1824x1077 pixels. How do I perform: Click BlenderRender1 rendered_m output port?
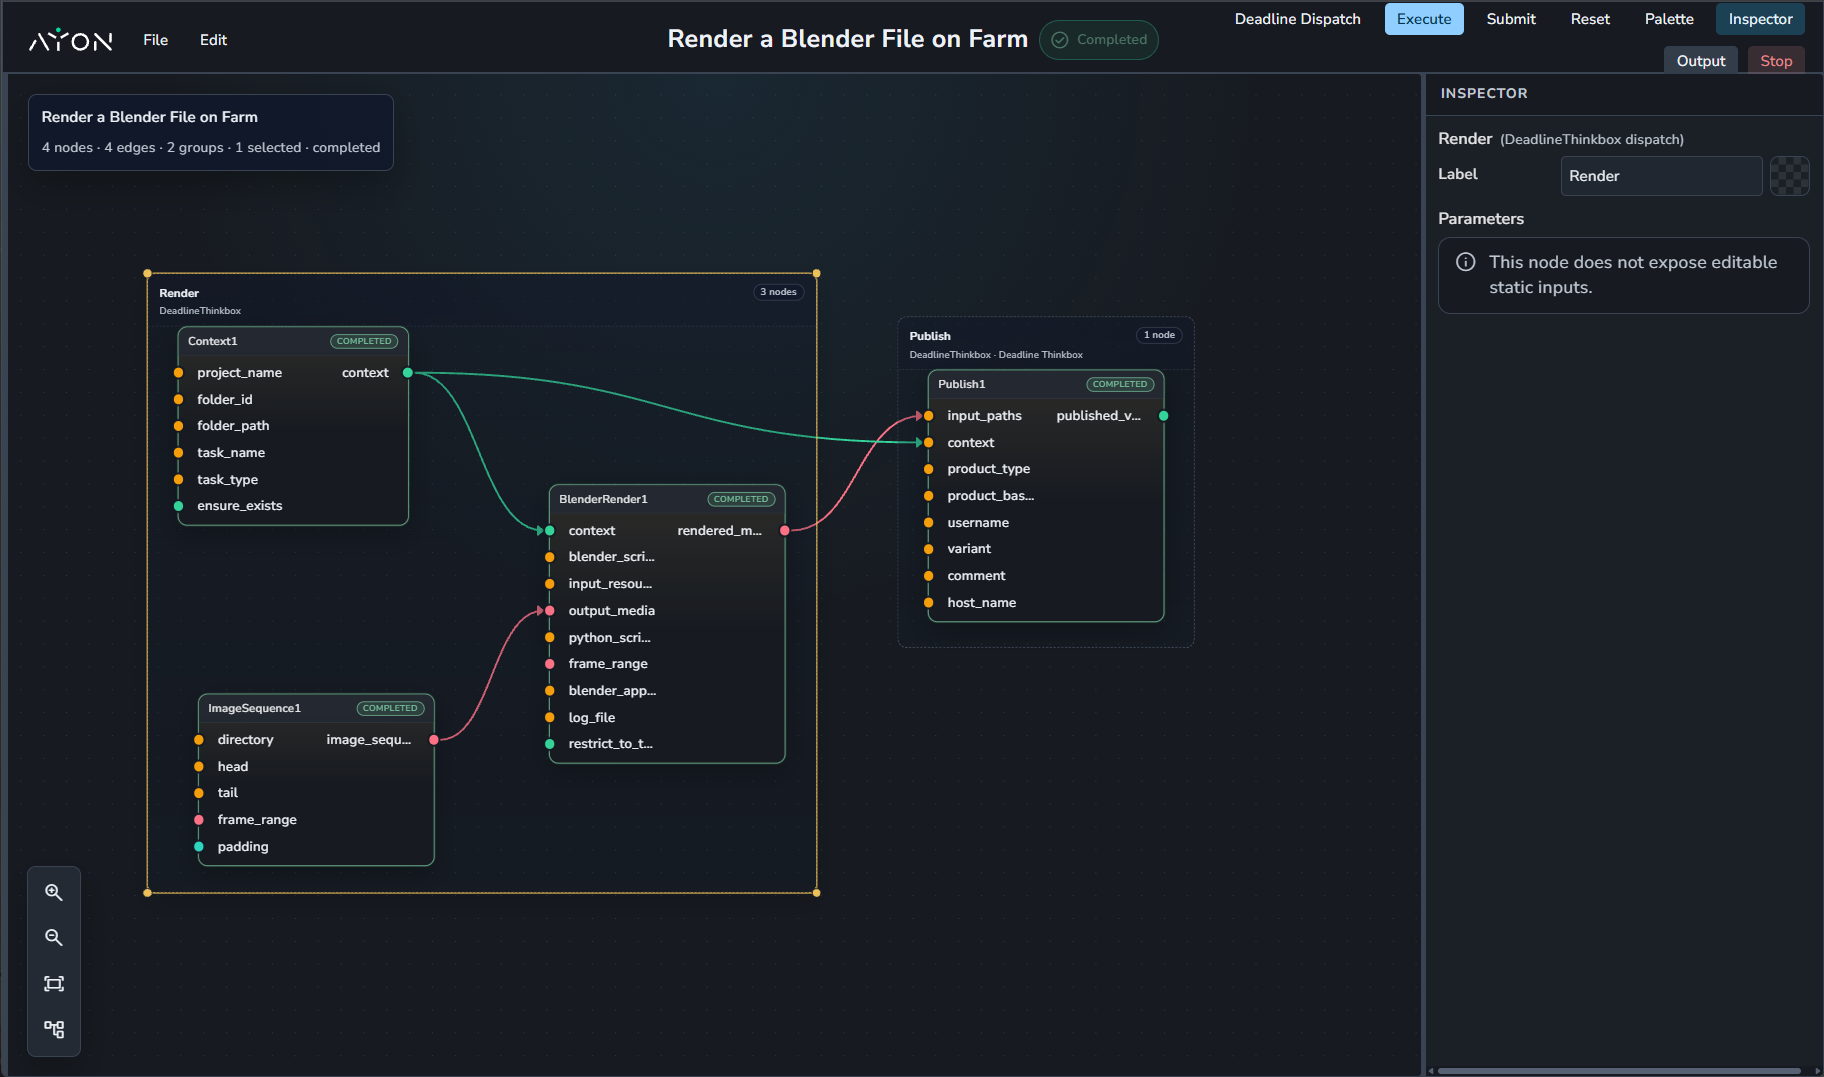coord(785,531)
